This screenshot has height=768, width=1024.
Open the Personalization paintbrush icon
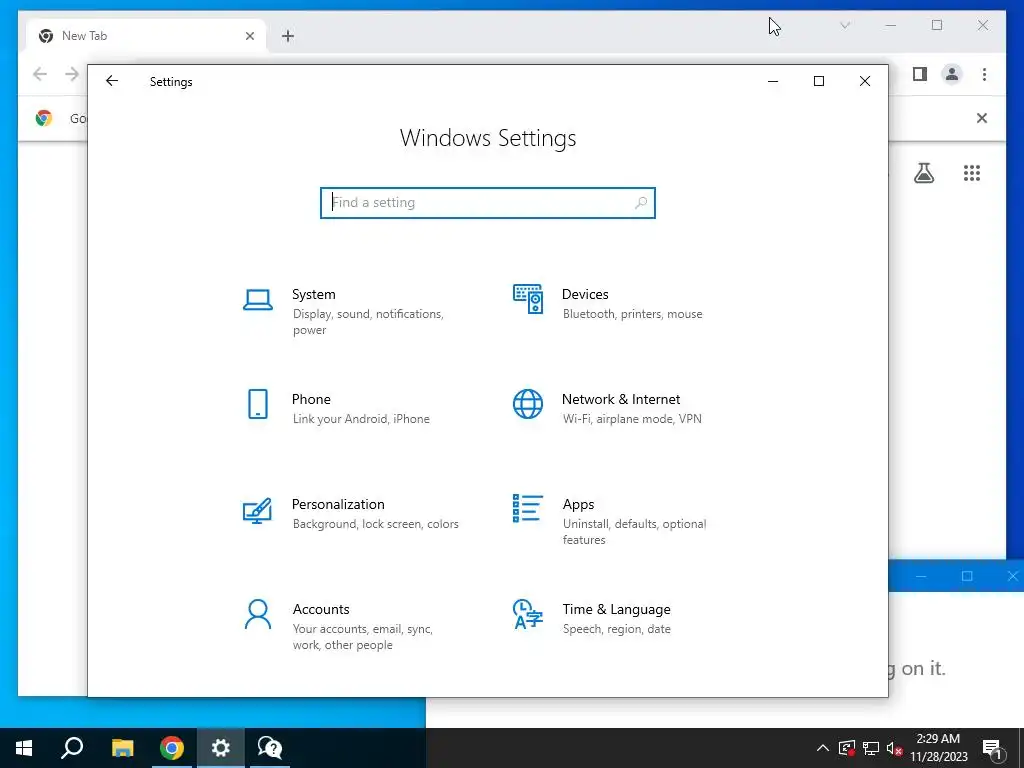click(x=257, y=511)
